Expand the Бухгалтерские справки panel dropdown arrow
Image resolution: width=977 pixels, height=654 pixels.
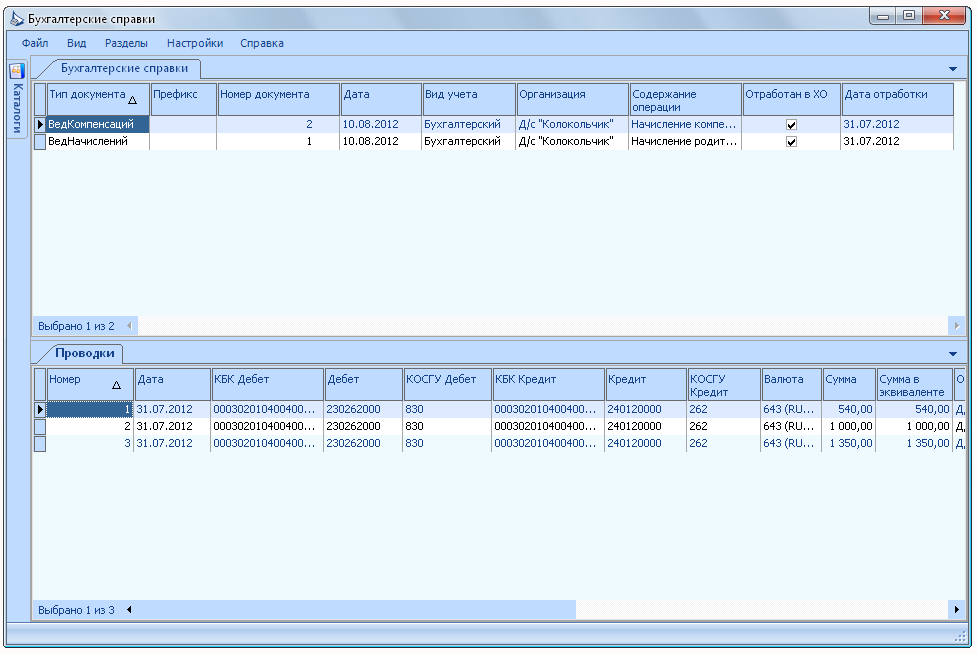pyautogui.click(x=953, y=69)
